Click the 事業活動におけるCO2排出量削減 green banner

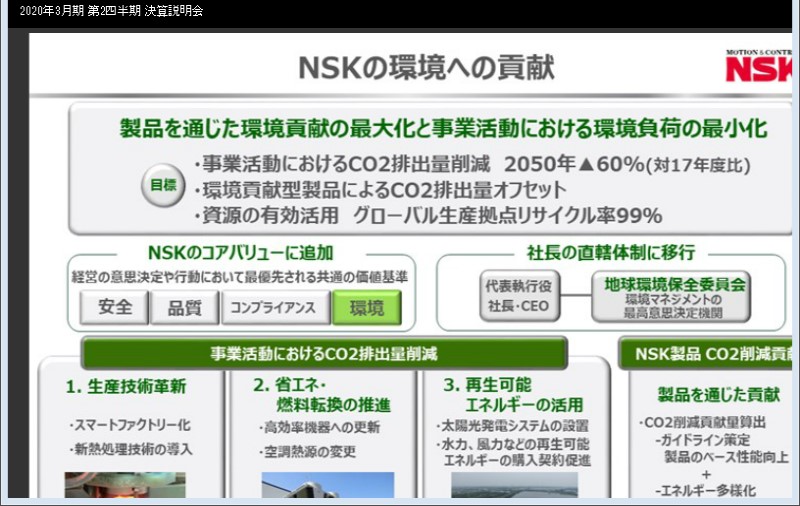(324, 353)
